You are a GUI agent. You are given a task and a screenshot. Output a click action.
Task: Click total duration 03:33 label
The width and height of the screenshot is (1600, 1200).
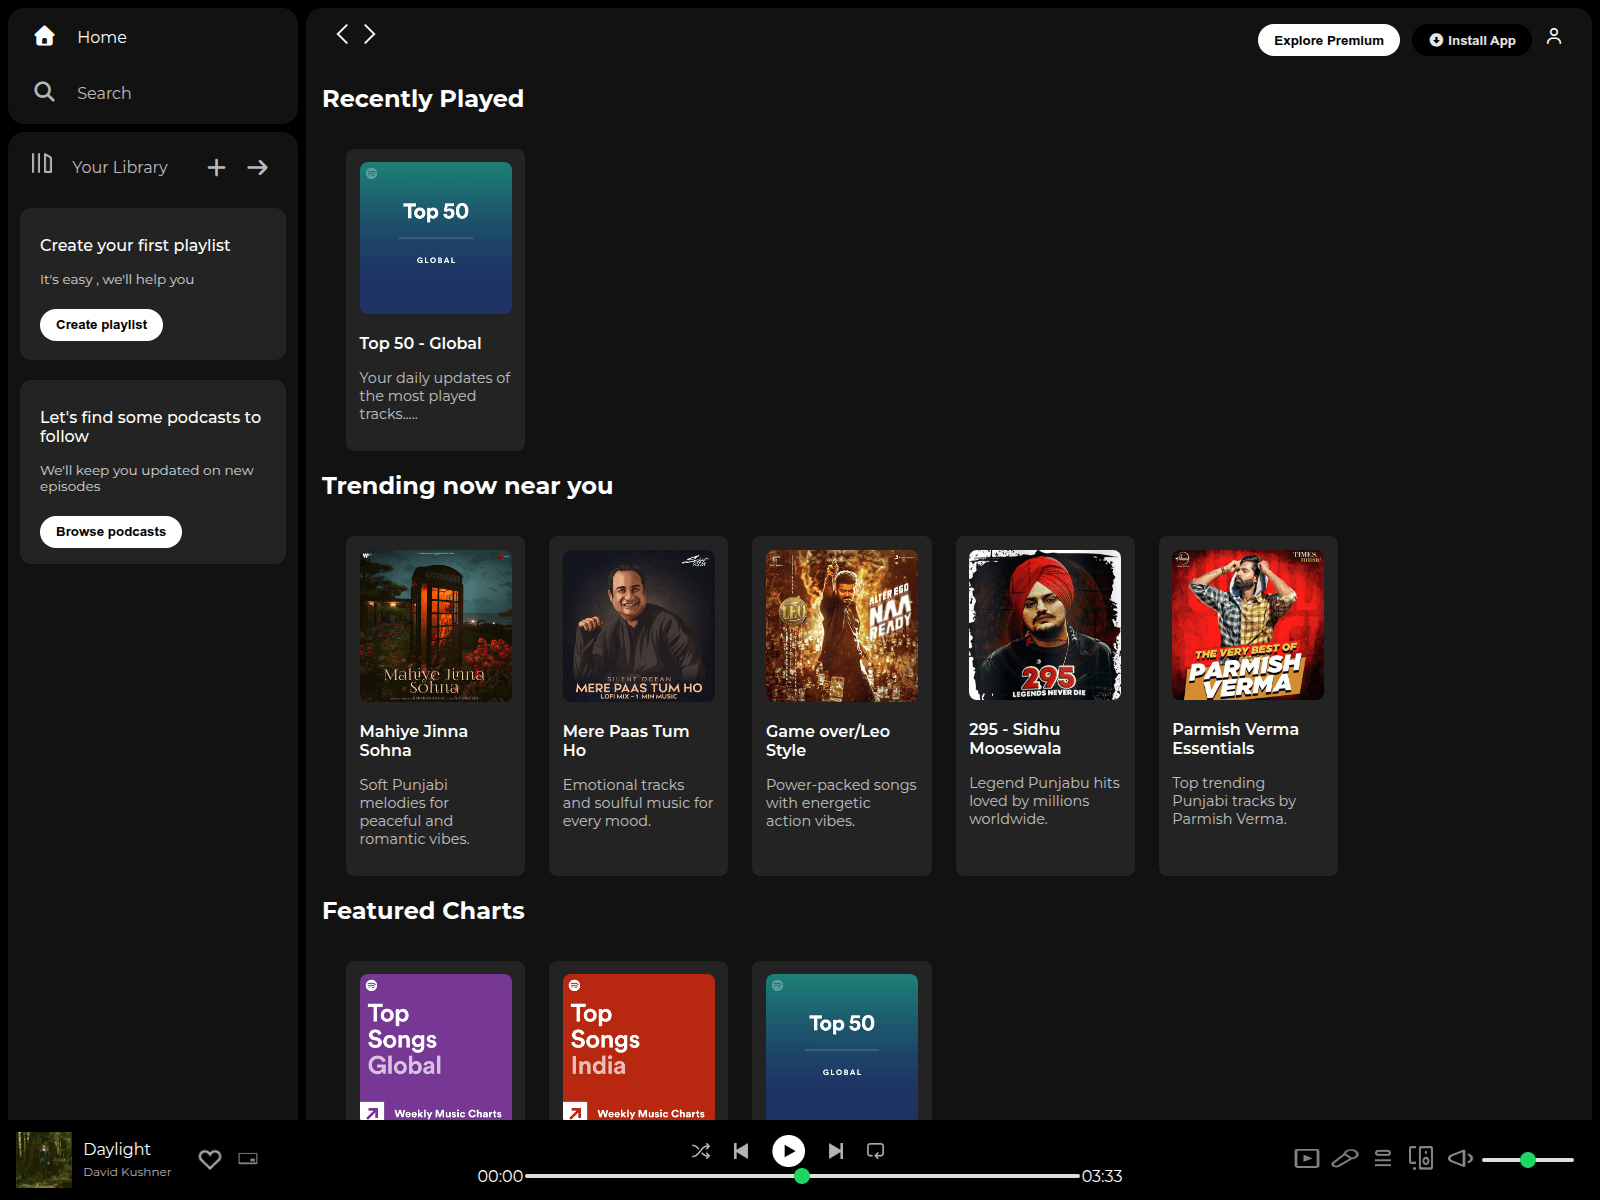[x=1102, y=1176]
